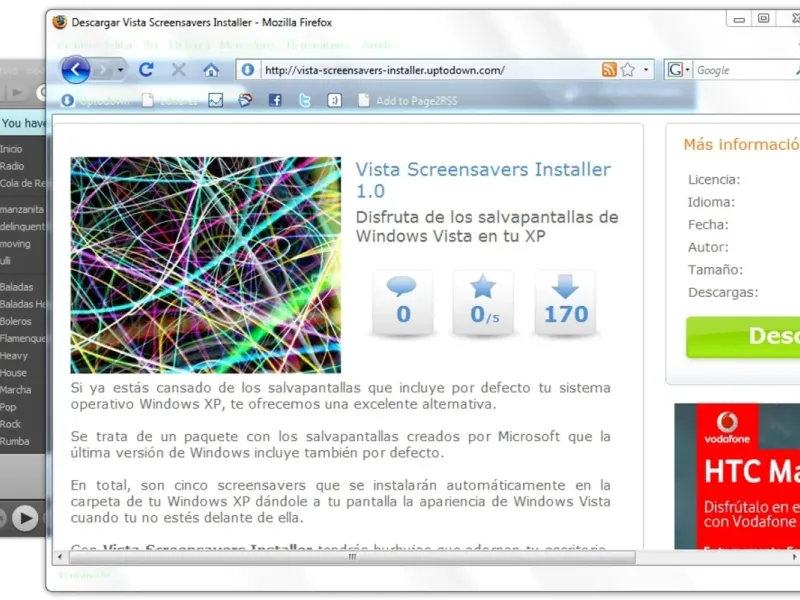Select Rock genre in the music player
This screenshot has height=600, width=800.
(x=10, y=424)
